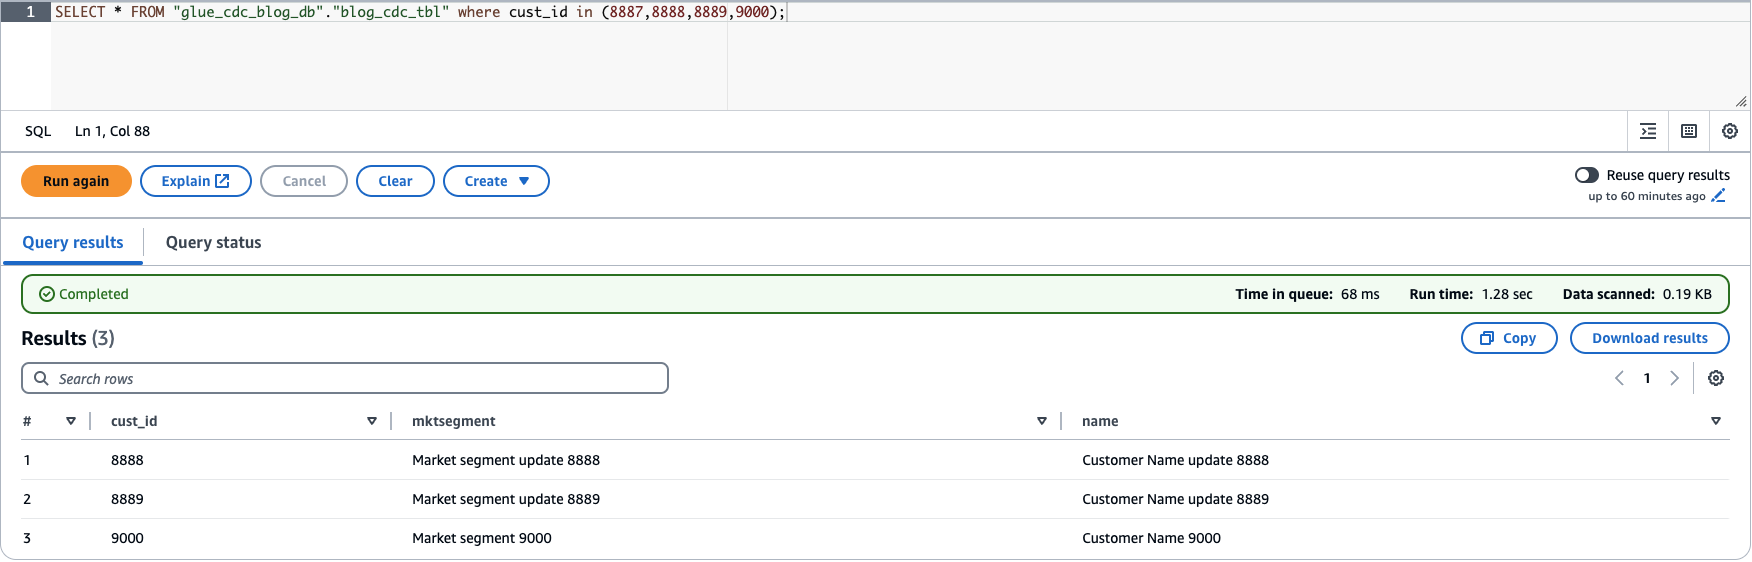1752x562 pixels.
Task: Open editor preferences gear icon
Action: [x=1730, y=131]
